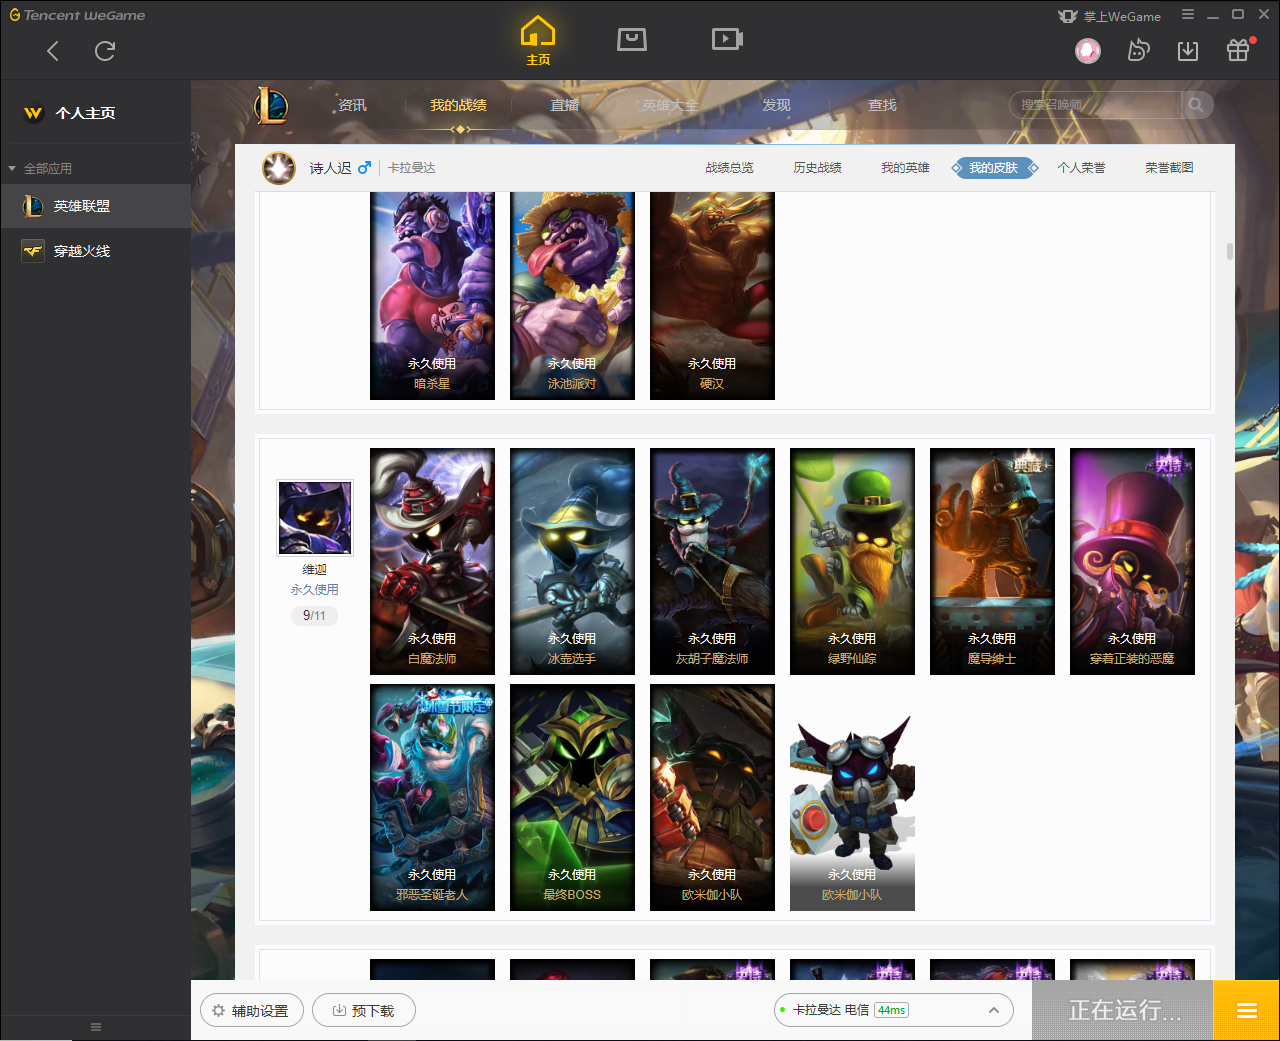Screen dimensions: 1280x1041
Task: Select the 硬汉 skin card
Action: pos(712,296)
